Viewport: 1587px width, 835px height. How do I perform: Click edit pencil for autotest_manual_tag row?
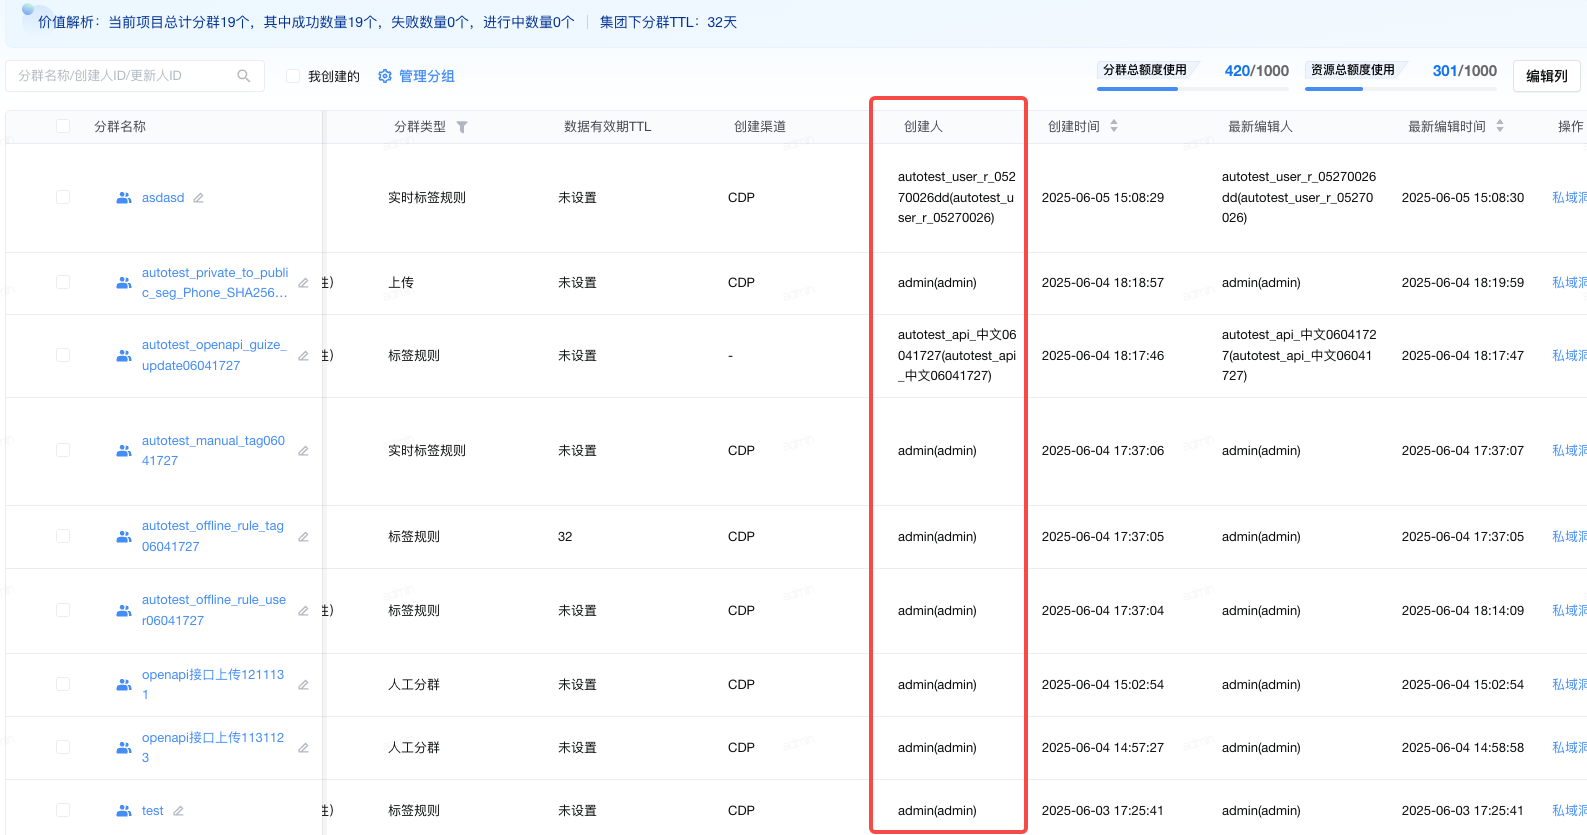coord(303,451)
